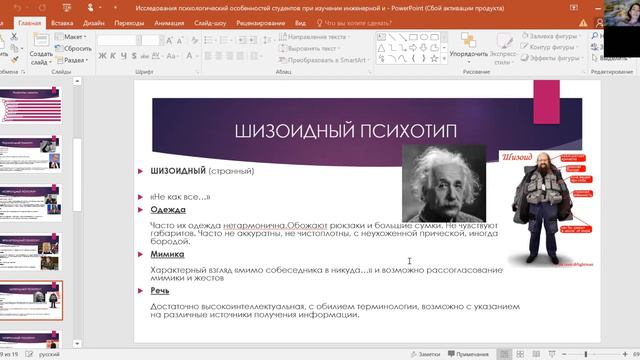
Task: Increase font size with larger A icon
Action: [x=169, y=40]
